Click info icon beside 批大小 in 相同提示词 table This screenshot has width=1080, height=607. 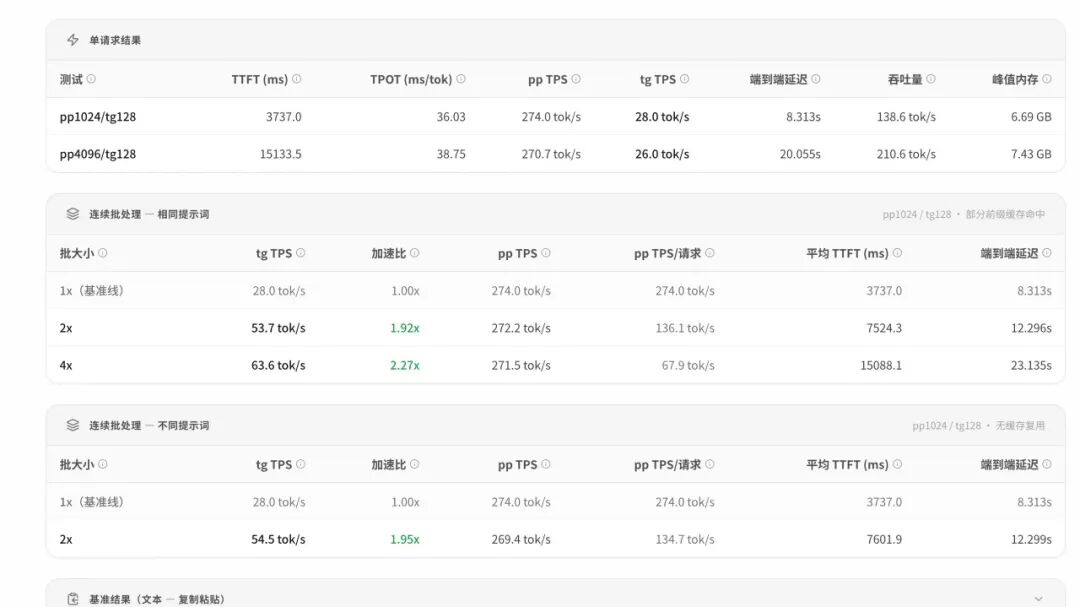103,253
